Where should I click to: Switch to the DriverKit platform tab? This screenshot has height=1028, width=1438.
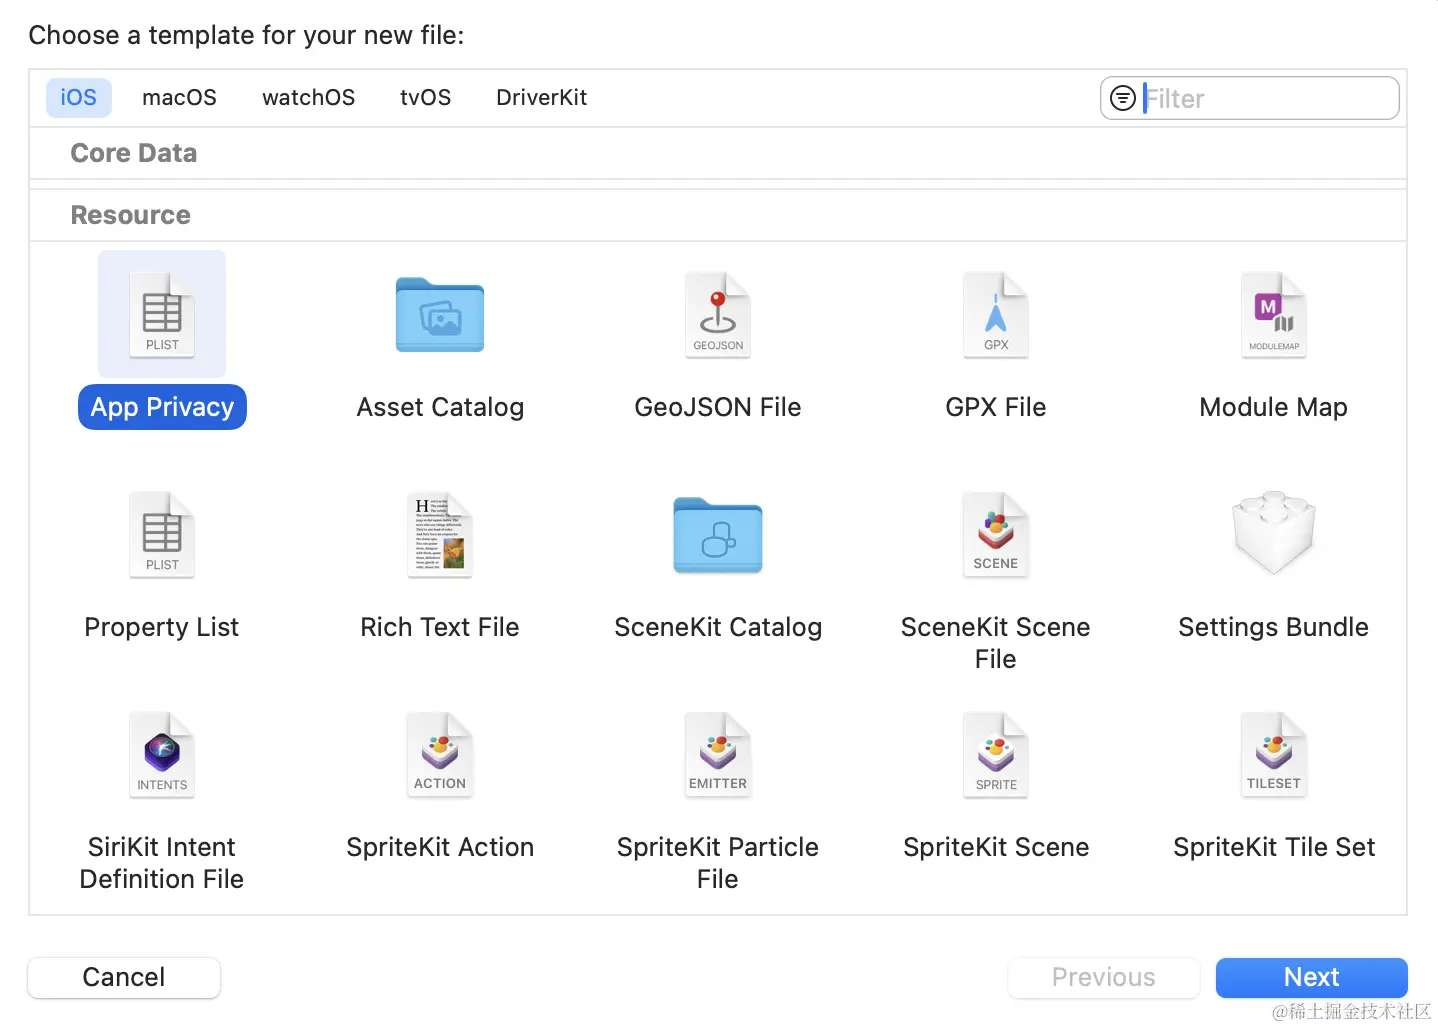[542, 97]
